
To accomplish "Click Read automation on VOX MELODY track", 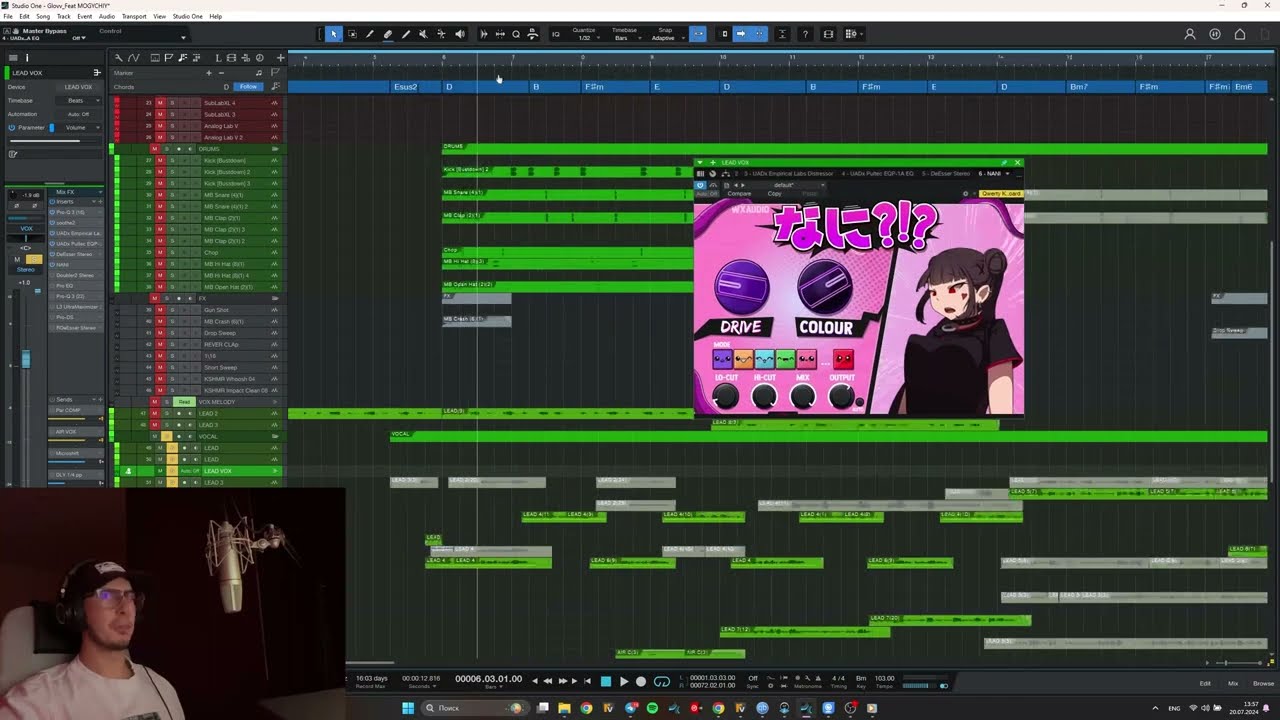I will (184, 402).
